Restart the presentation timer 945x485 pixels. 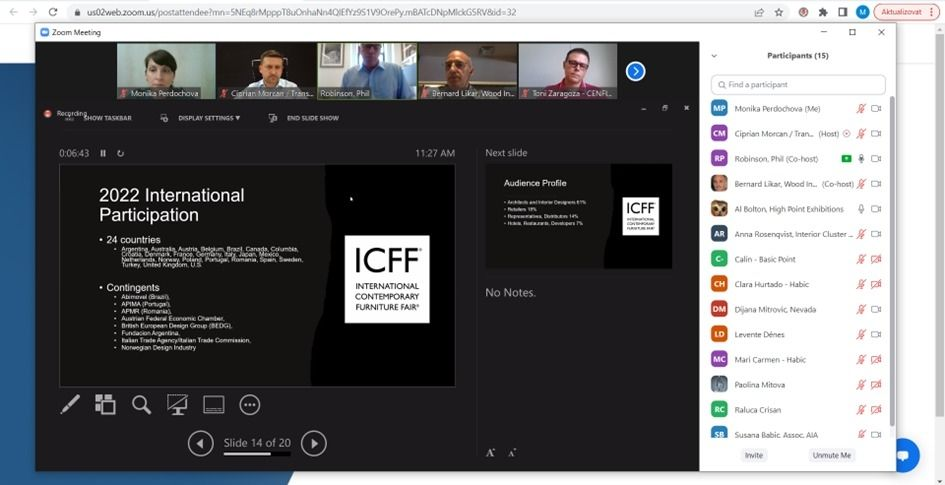[x=121, y=153]
